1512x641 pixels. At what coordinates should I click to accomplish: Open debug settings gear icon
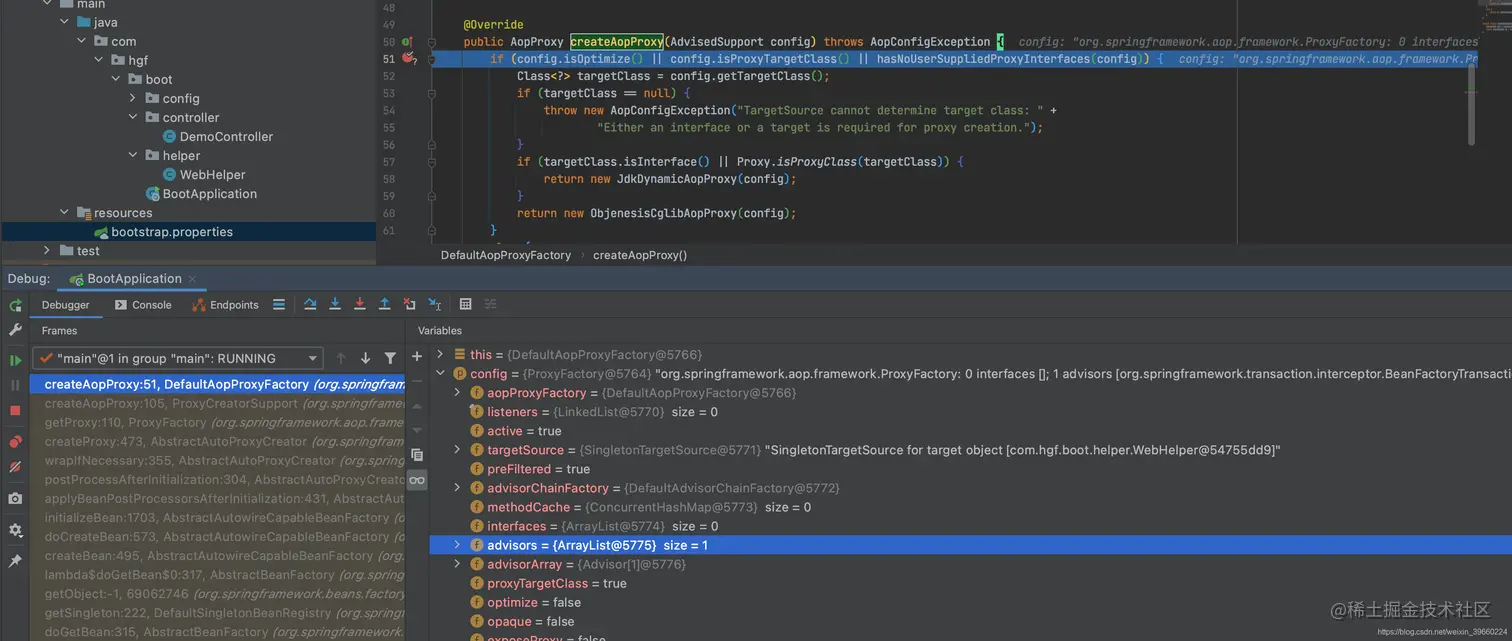15,530
